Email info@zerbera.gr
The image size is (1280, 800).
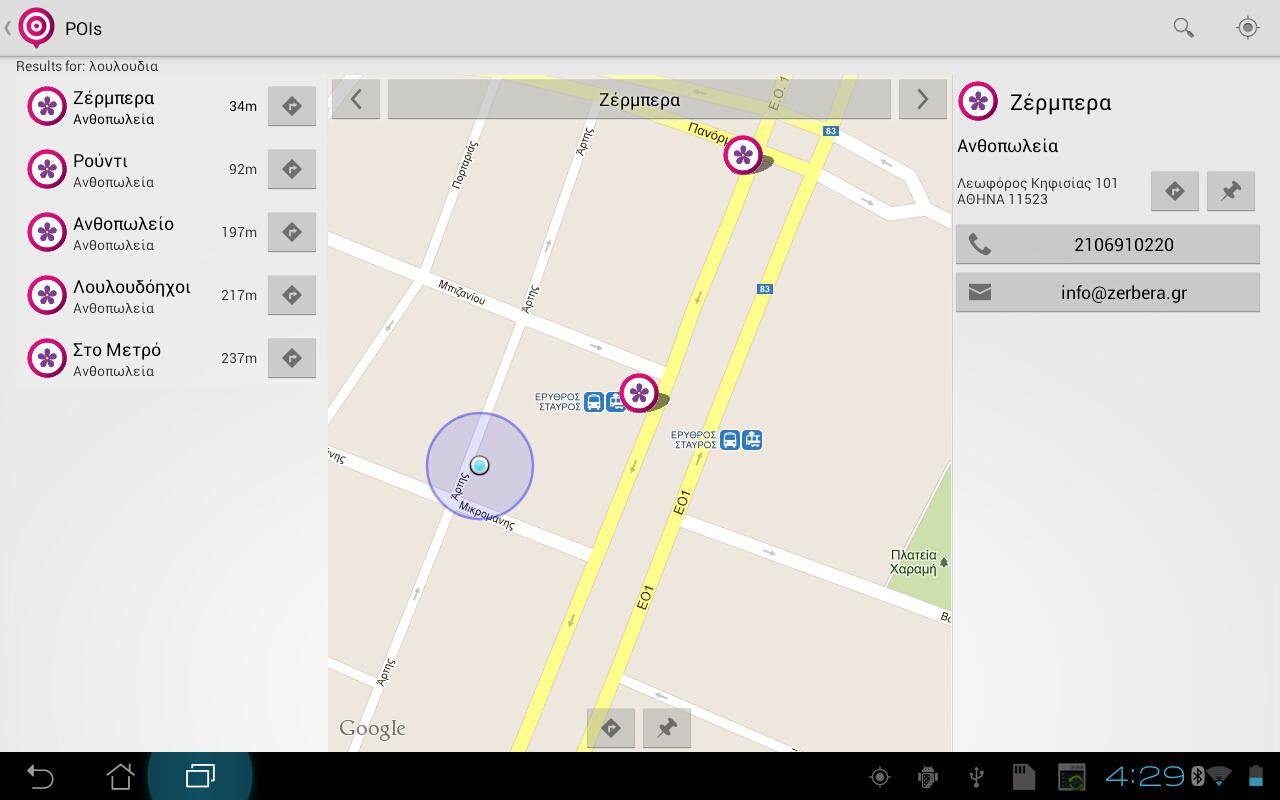coord(1108,293)
